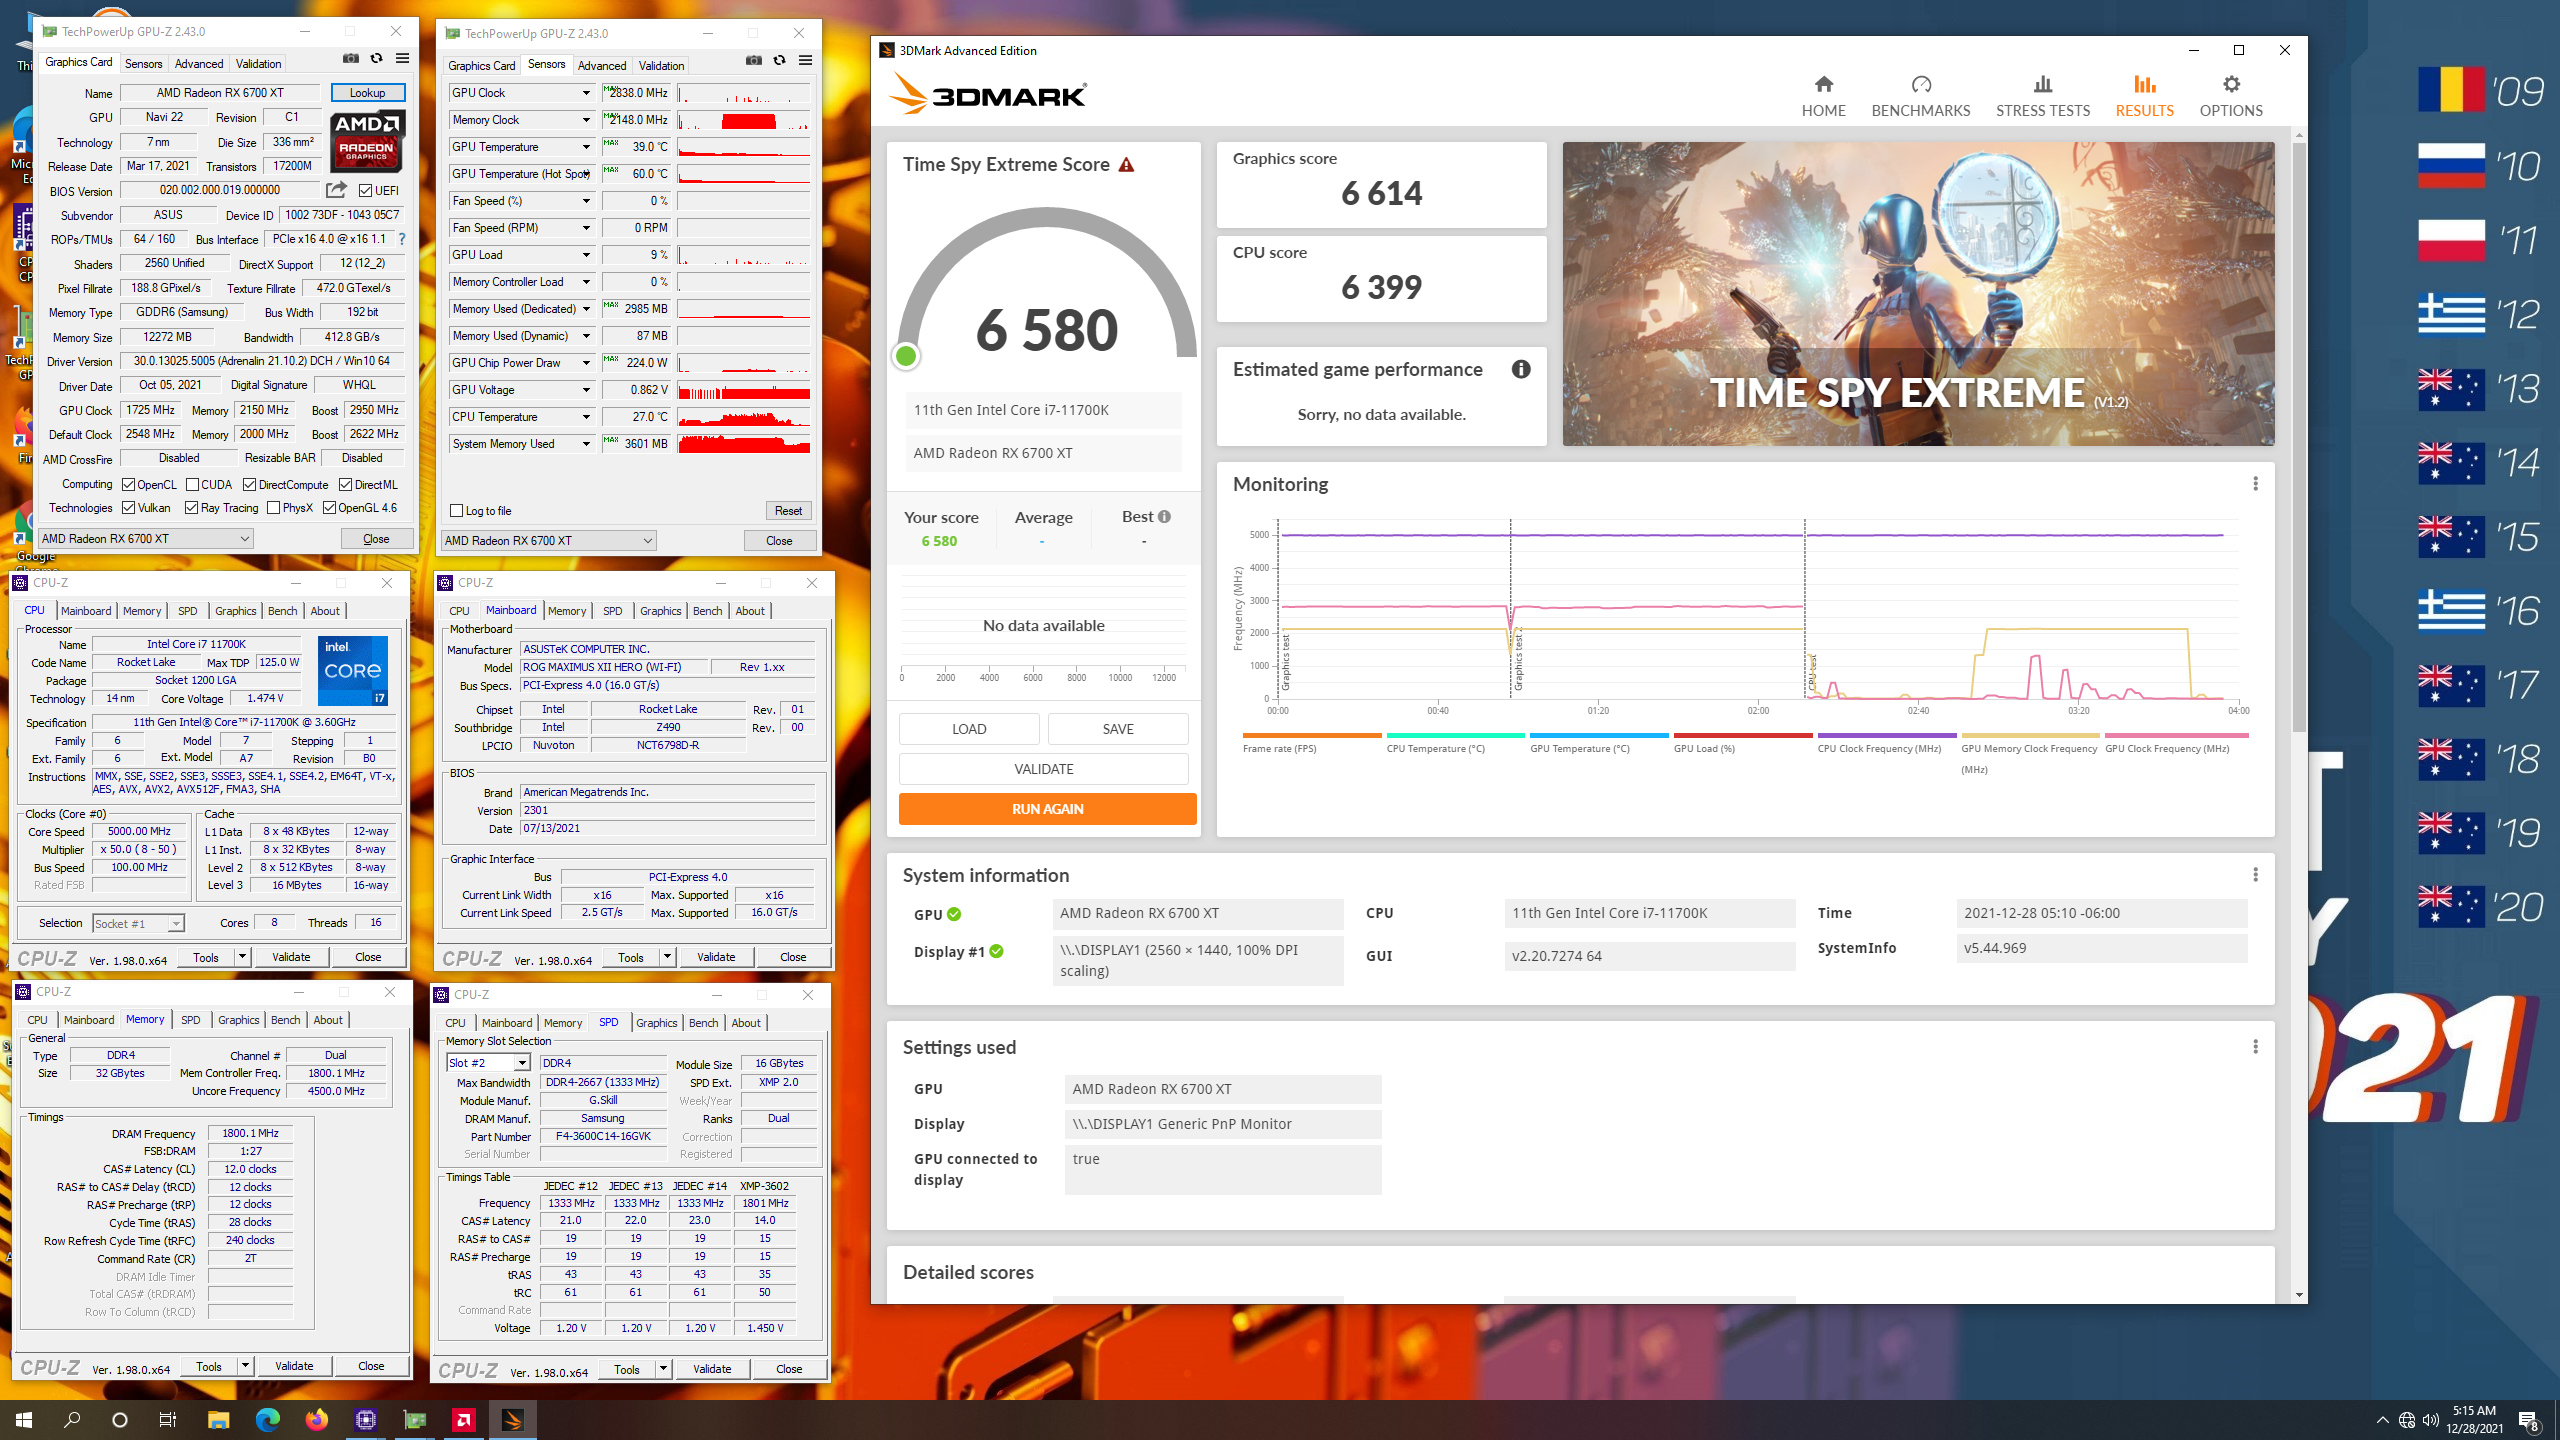Expand the GPU Clock sensor dropdown
2560x1440 pixels.
[x=586, y=93]
